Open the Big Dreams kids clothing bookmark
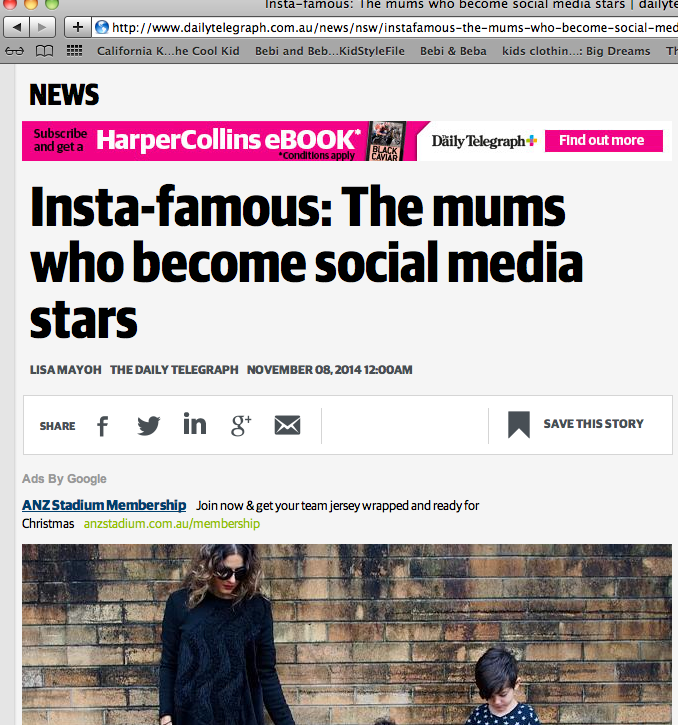Screen dimensions: 678x725 (576, 51)
